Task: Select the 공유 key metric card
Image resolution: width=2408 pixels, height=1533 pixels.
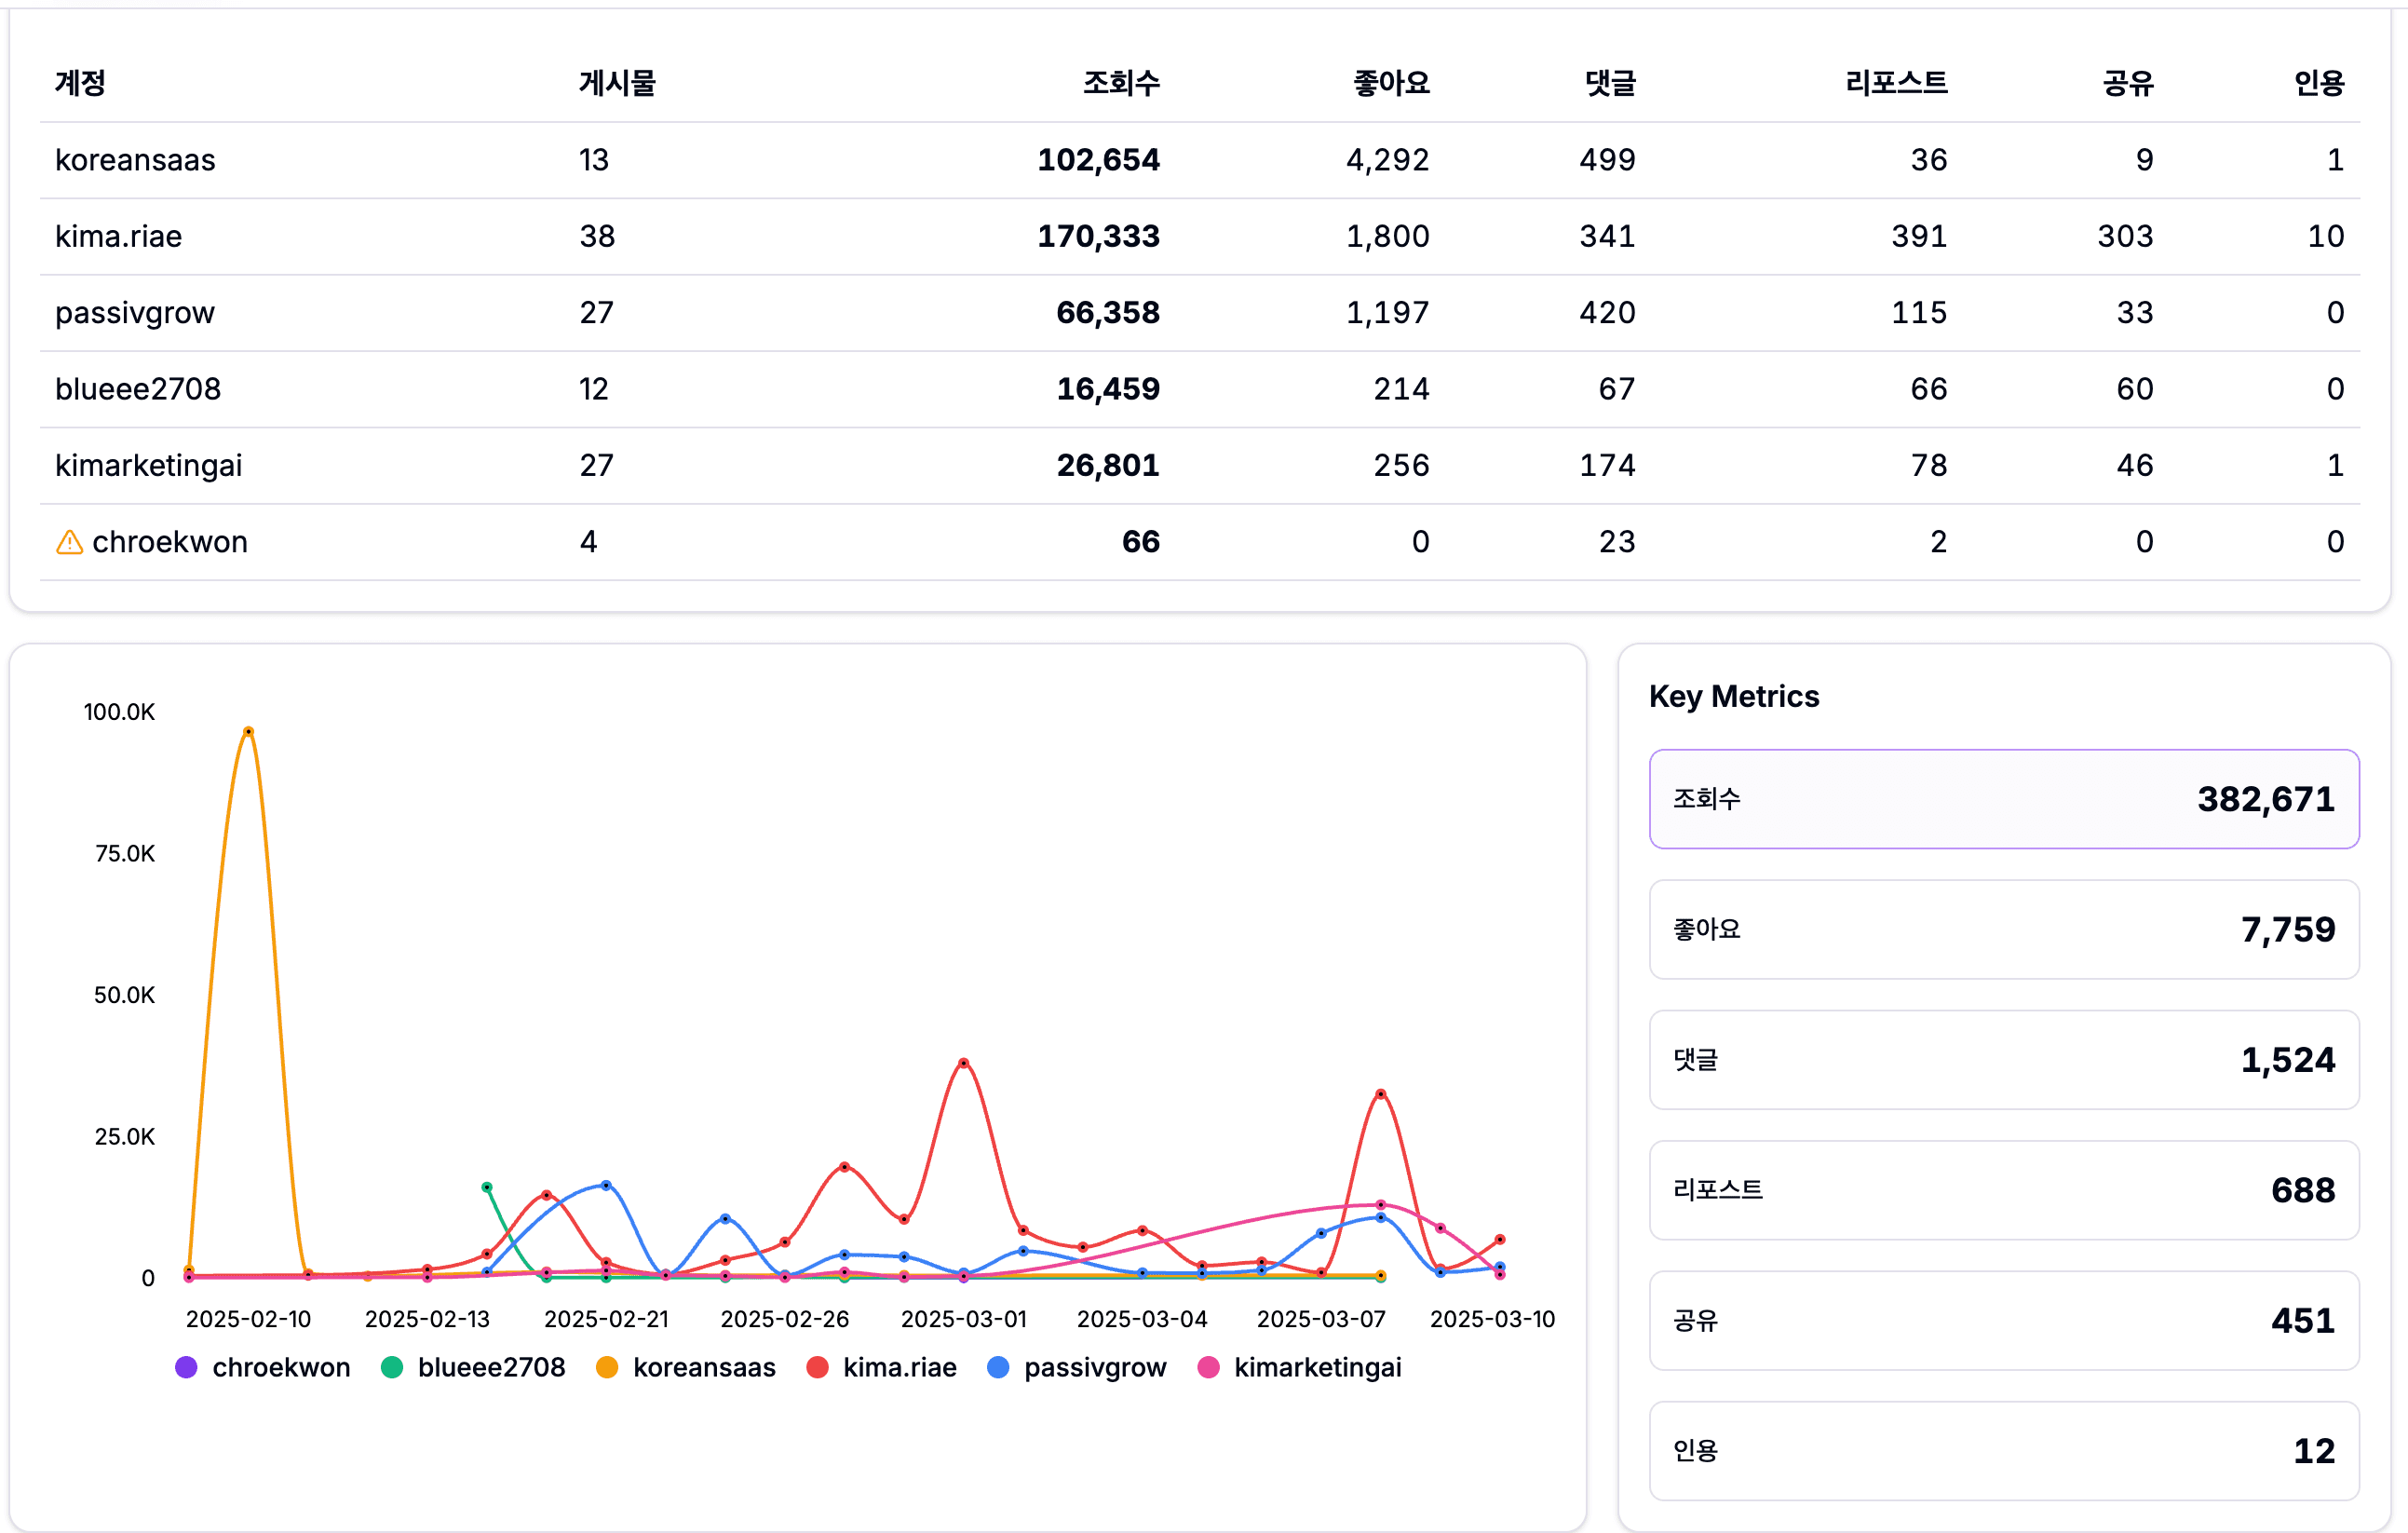Action: 2004,1320
